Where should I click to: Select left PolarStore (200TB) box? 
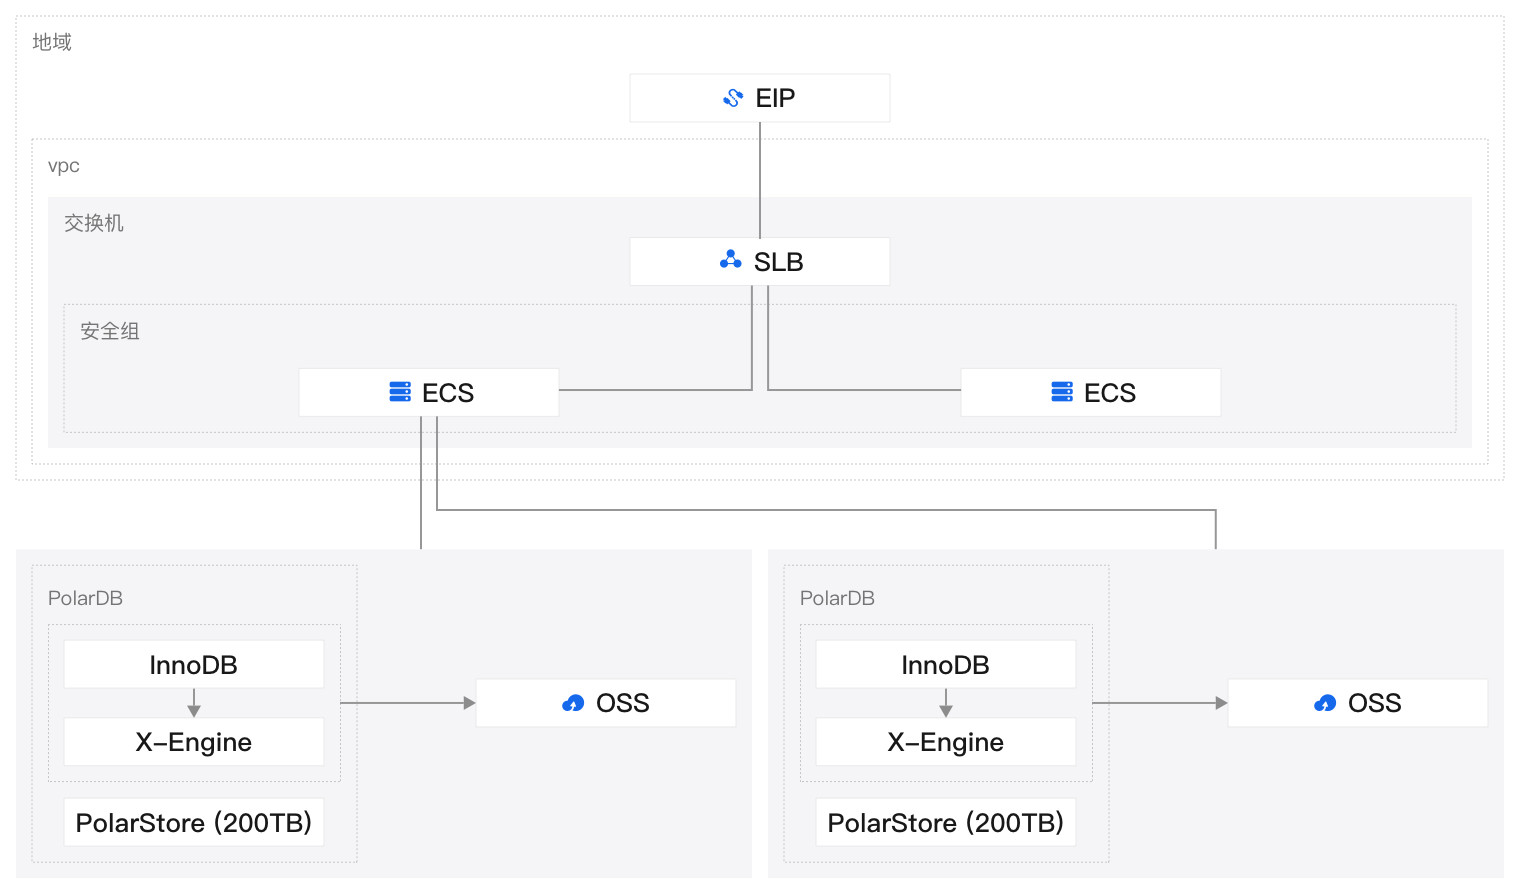(194, 822)
